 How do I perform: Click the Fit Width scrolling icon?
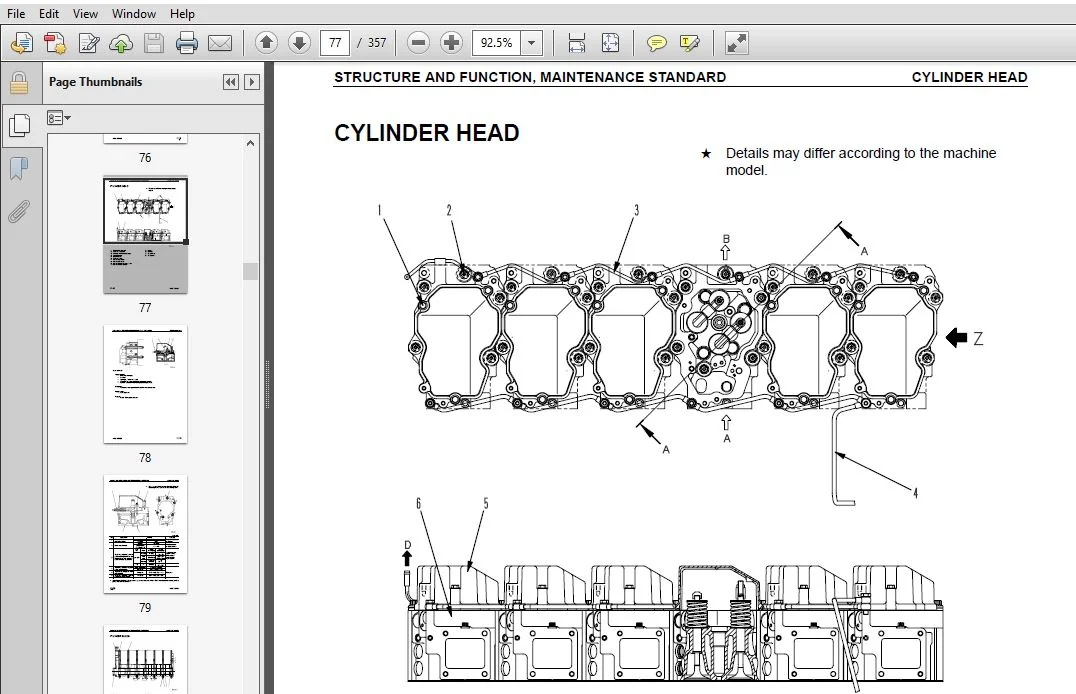click(x=577, y=43)
